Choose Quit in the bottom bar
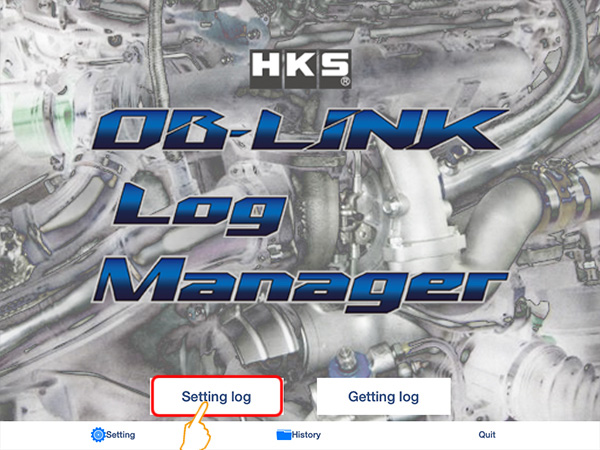The height and width of the screenshot is (450, 600). click(487, 435)
